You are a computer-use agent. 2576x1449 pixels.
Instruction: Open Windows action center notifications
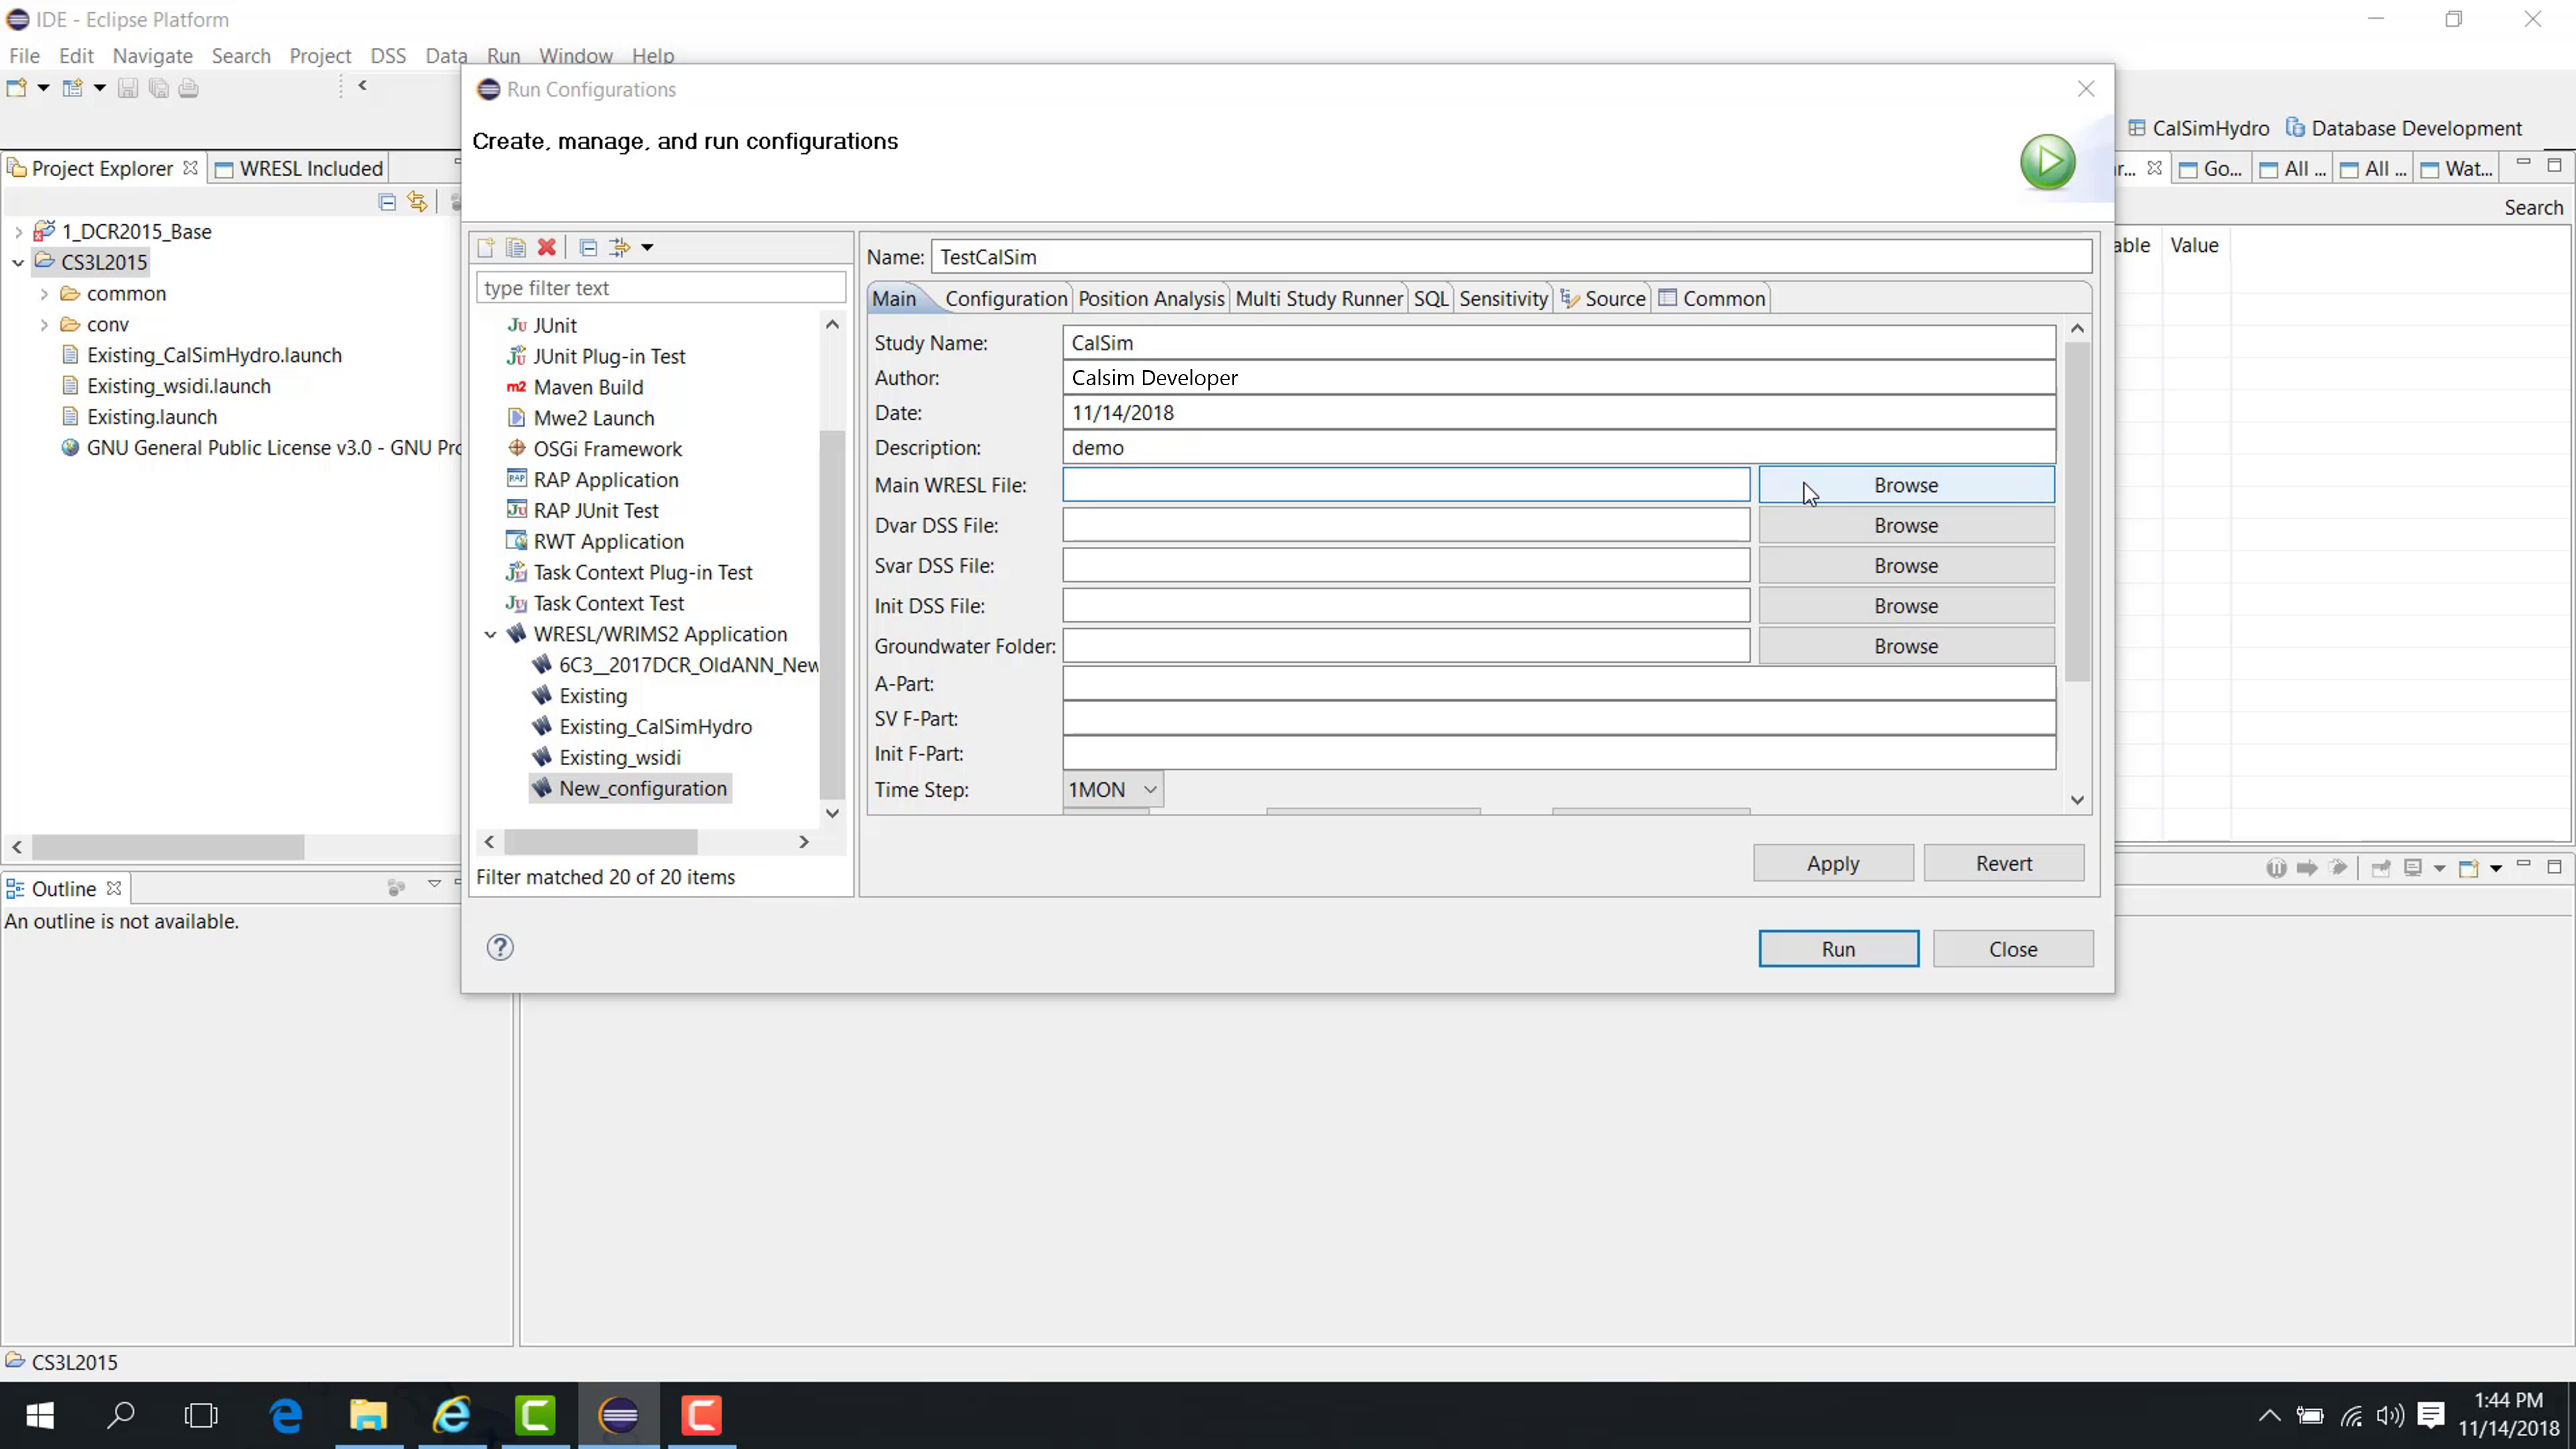[x=2431, y=1415]
